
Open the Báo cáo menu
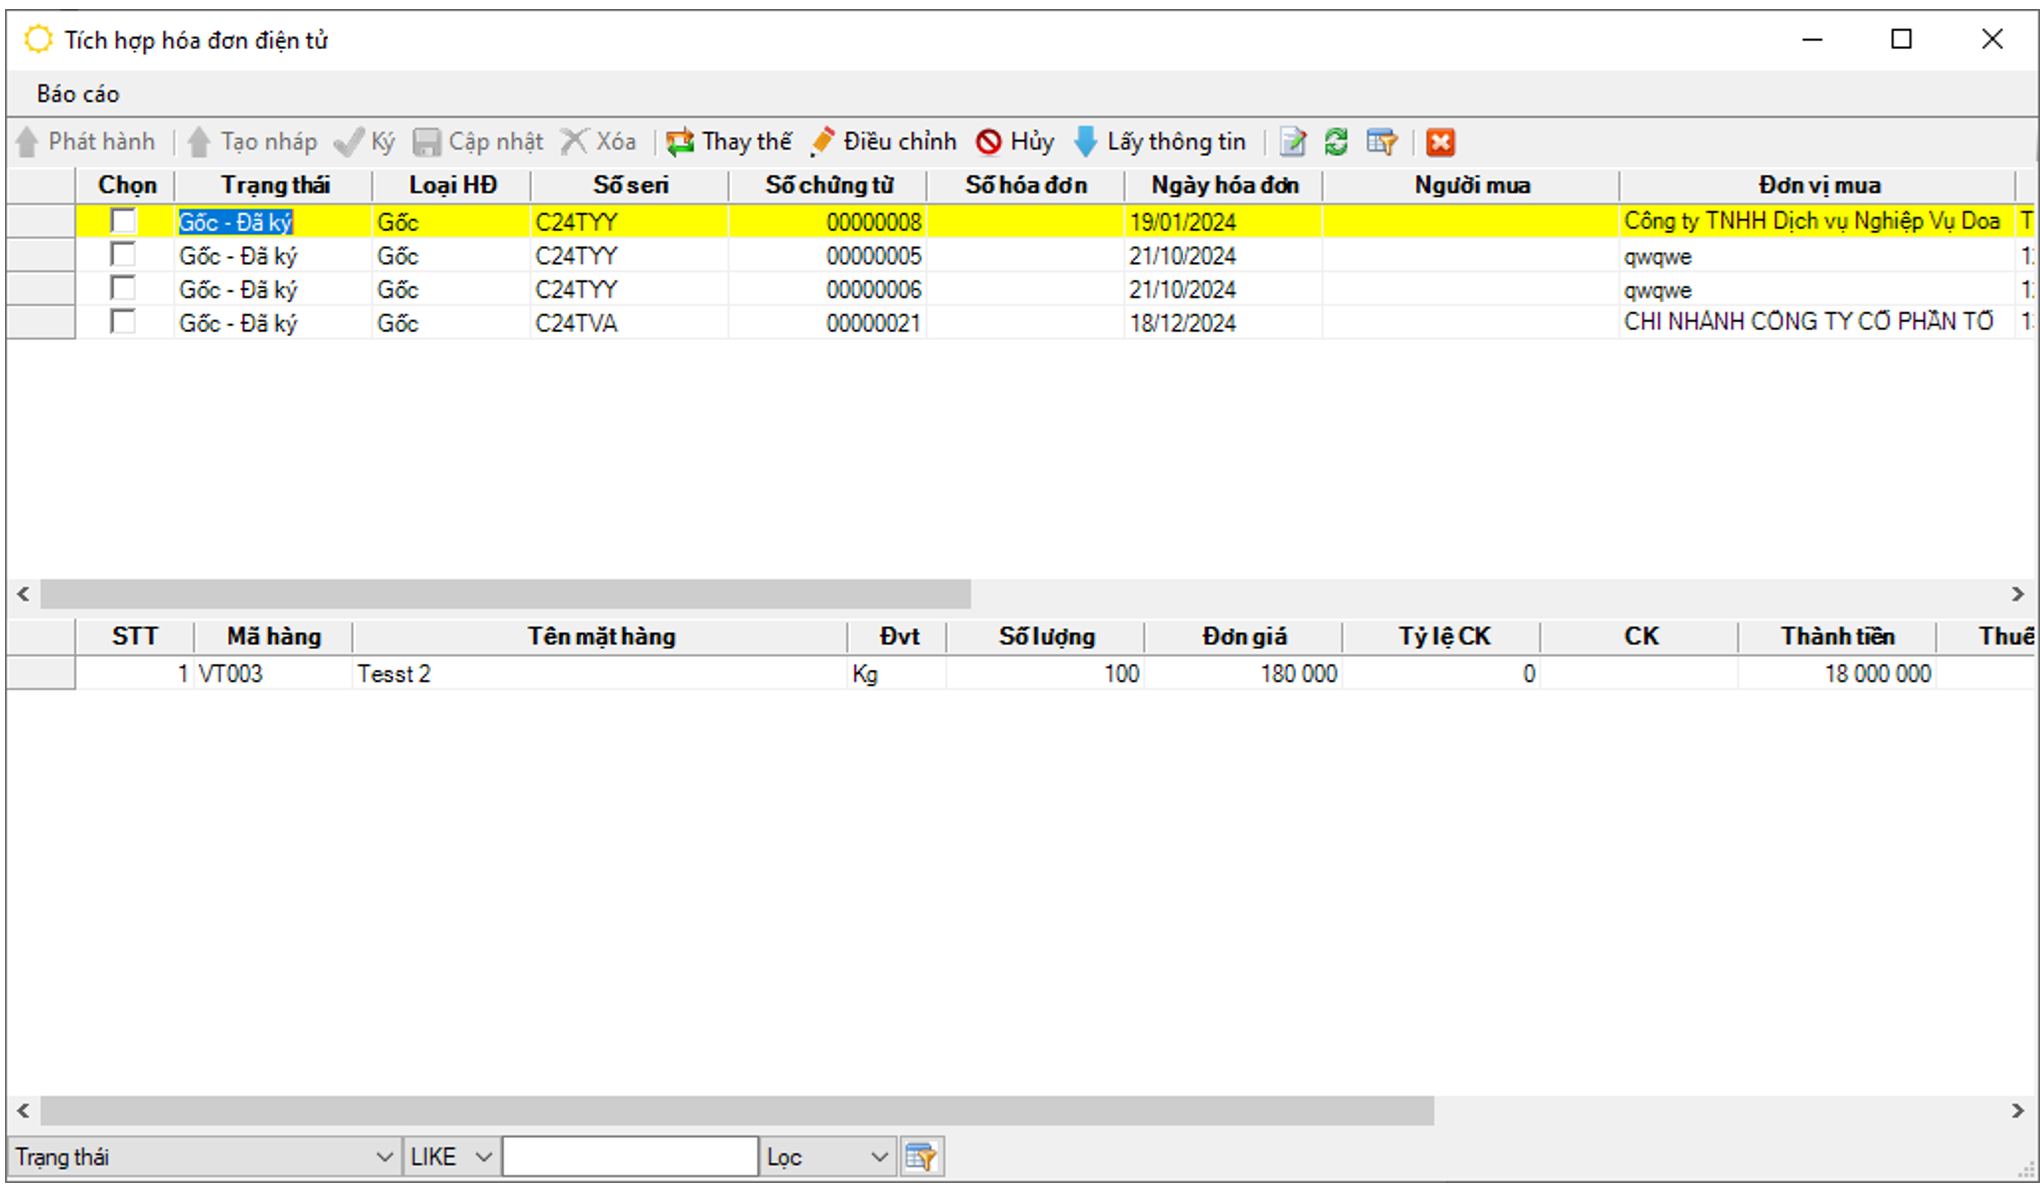pos(78,94)
